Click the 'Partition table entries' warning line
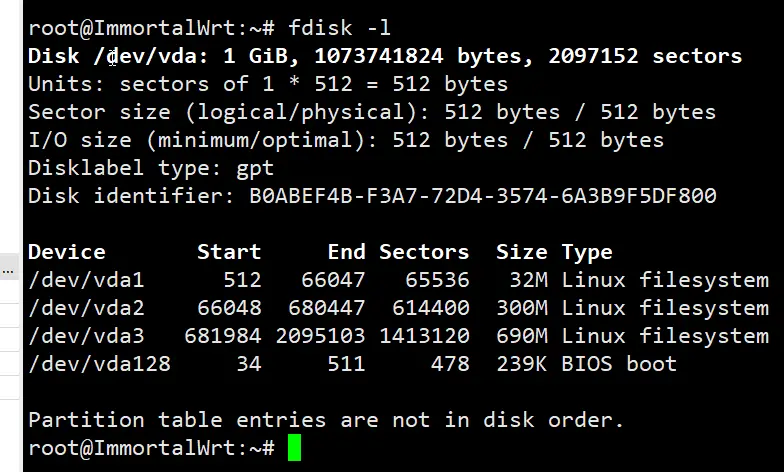 coord(326,419)
